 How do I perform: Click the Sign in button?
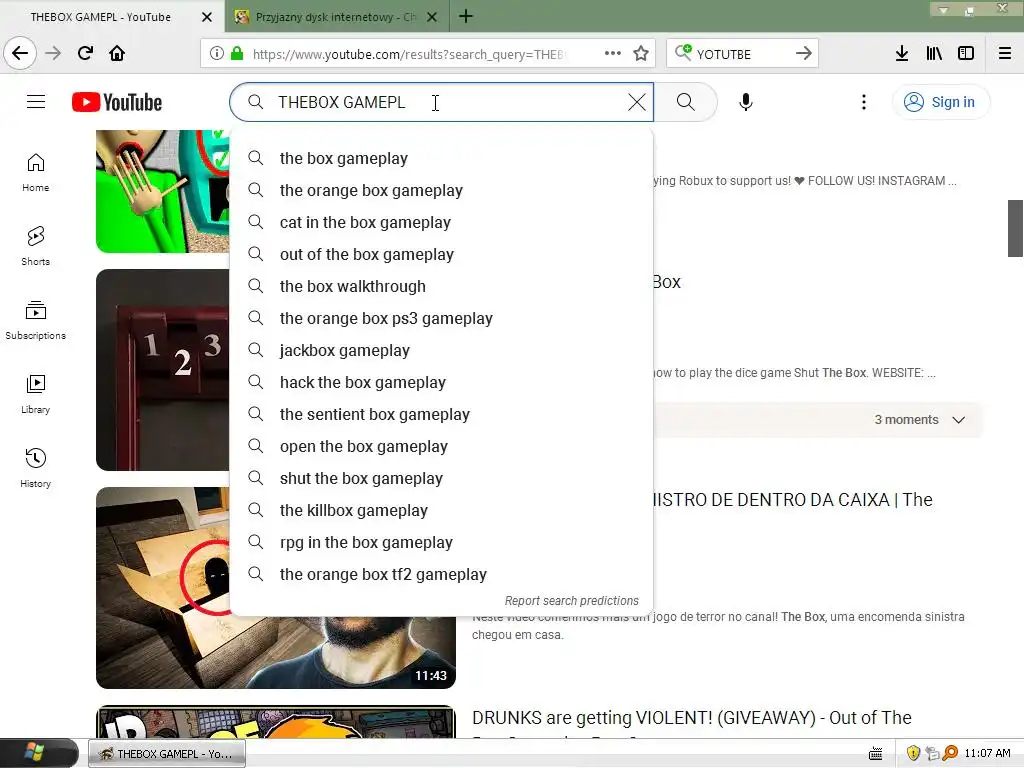tap(940, 102)
